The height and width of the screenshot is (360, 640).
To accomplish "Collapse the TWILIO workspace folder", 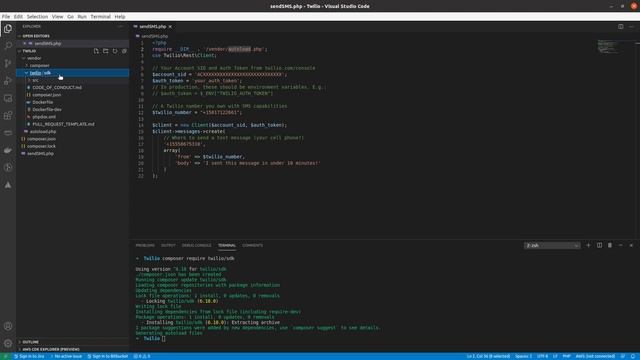I will pyautogui.click(x=29, y=51).
